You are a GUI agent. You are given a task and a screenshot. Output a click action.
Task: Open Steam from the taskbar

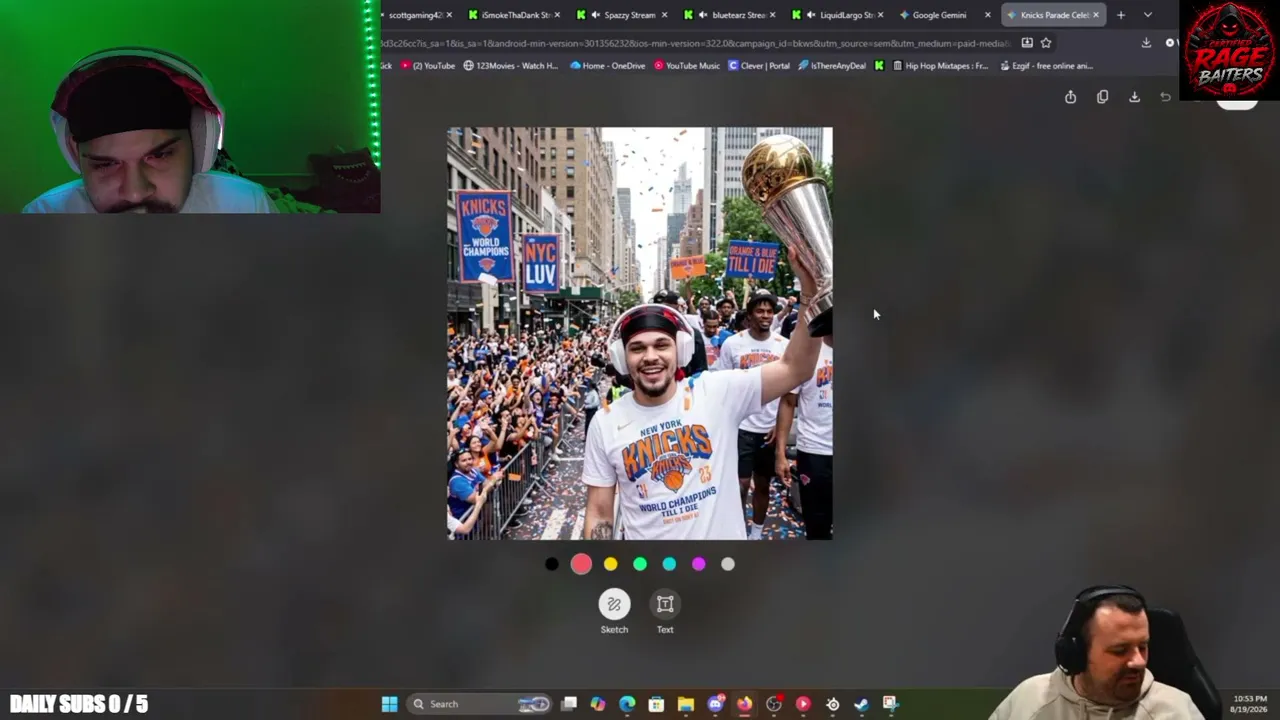[x=861, y=704]
